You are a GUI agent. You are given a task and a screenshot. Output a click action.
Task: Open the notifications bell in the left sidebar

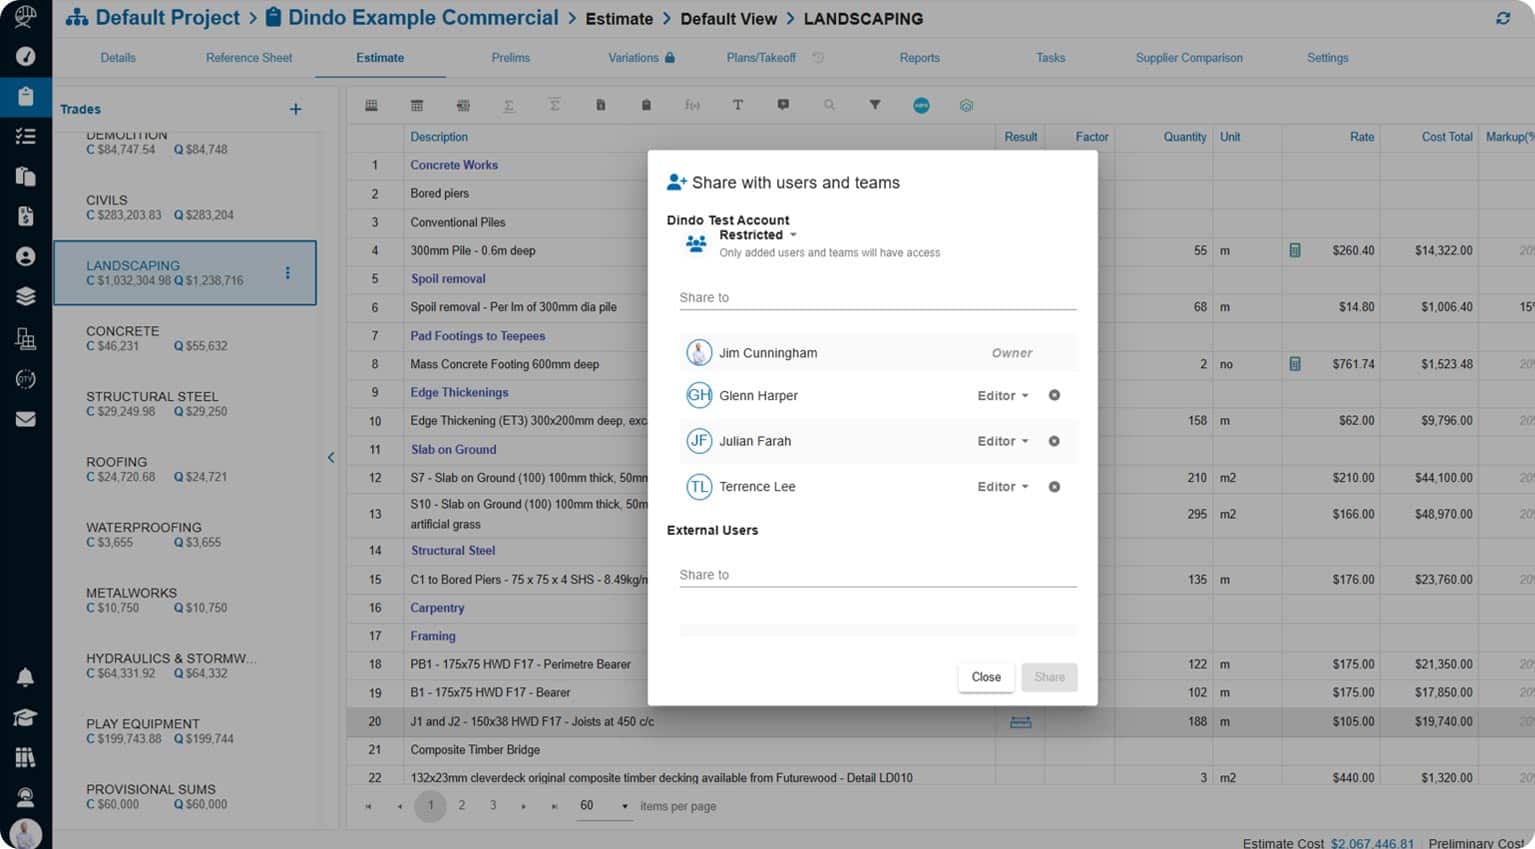[25, 677]
